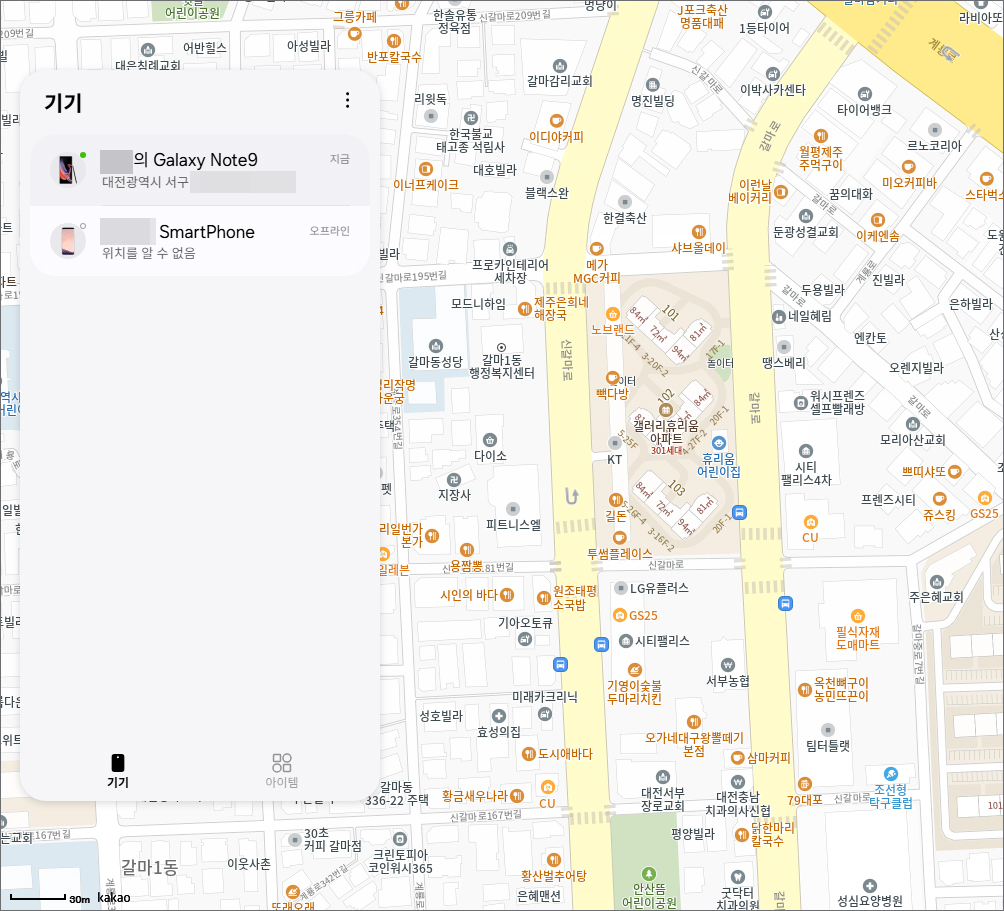
Task: Click the 갈마1동 행정복지센터 marker
Action: coord(501,348)
